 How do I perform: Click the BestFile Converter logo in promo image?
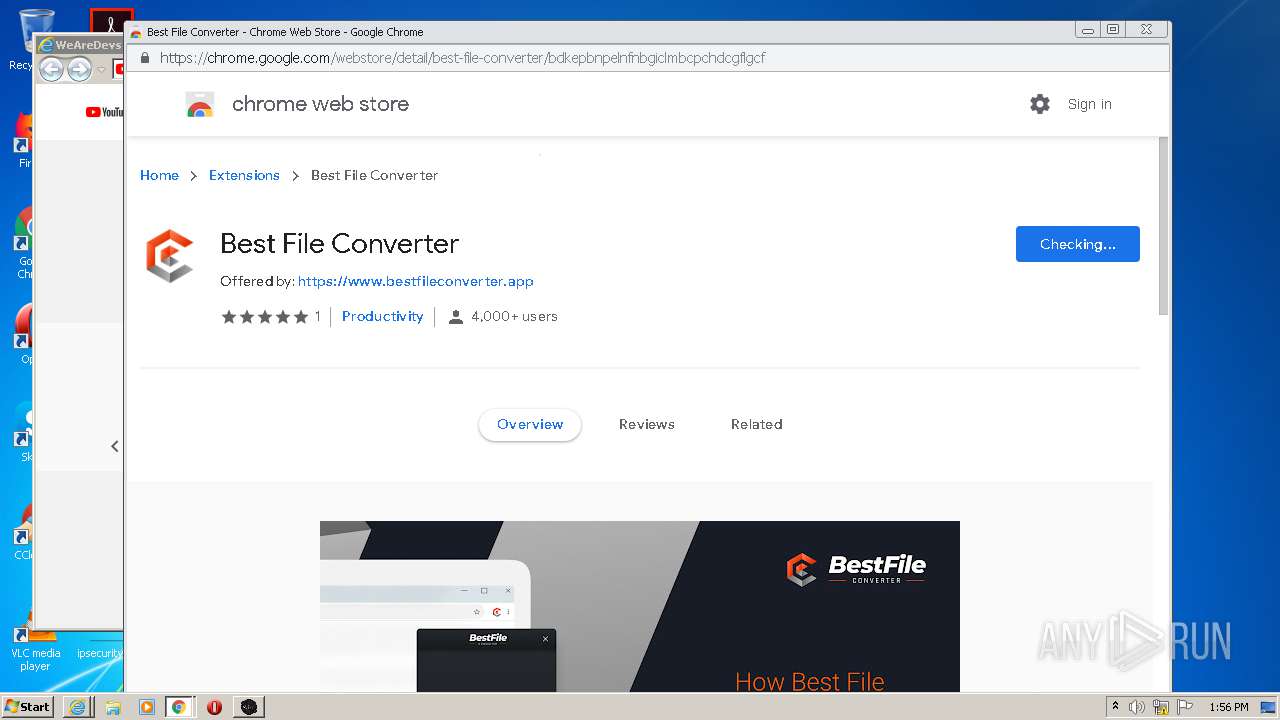point(857,569)
